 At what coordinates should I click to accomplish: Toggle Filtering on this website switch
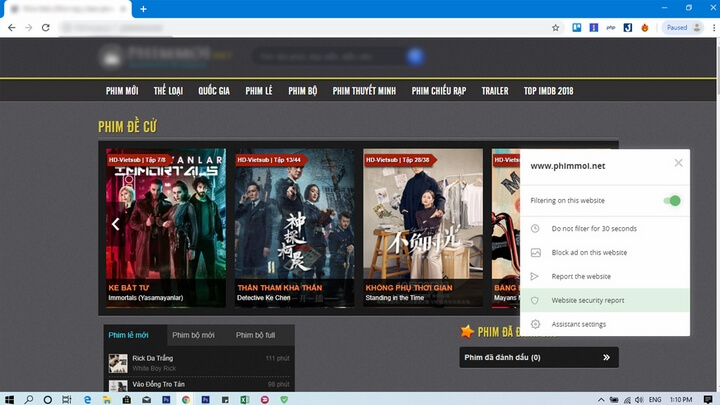pyautogui.click(x=672, y=201)
